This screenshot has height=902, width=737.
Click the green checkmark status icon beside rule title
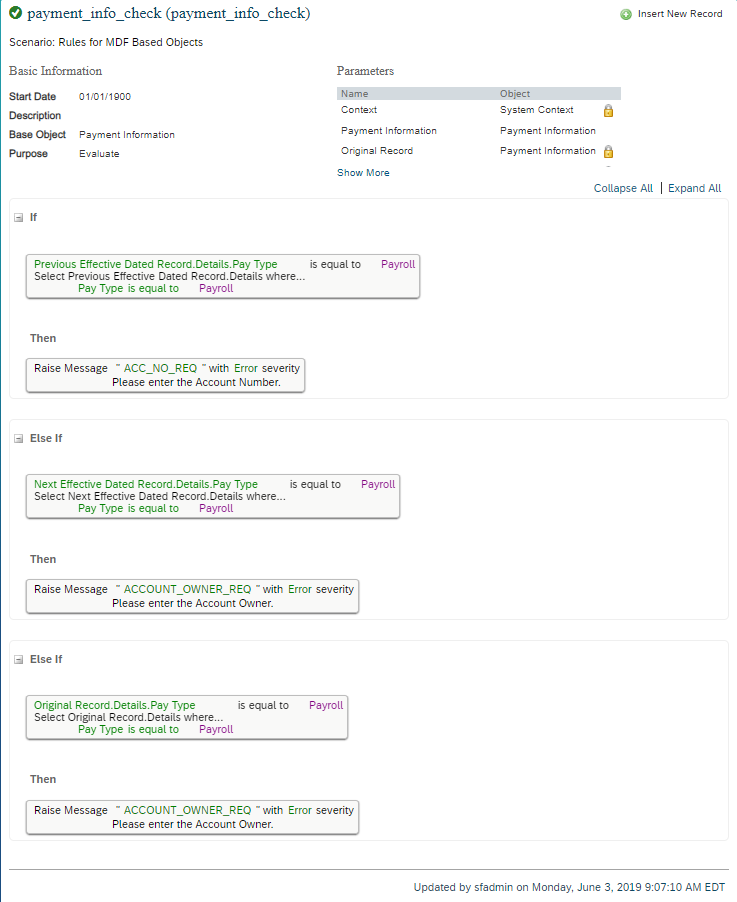[x=16, y=13]
